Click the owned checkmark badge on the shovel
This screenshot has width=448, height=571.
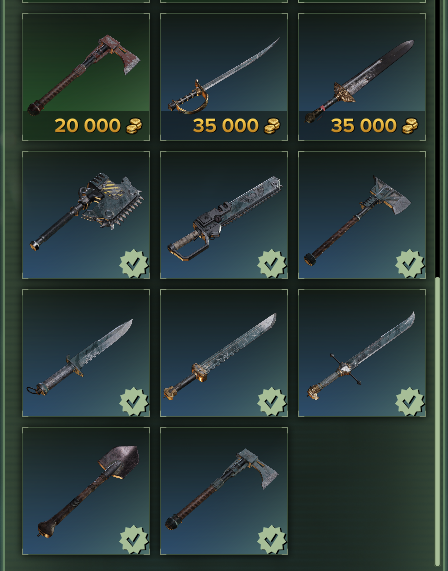point(134,540)
